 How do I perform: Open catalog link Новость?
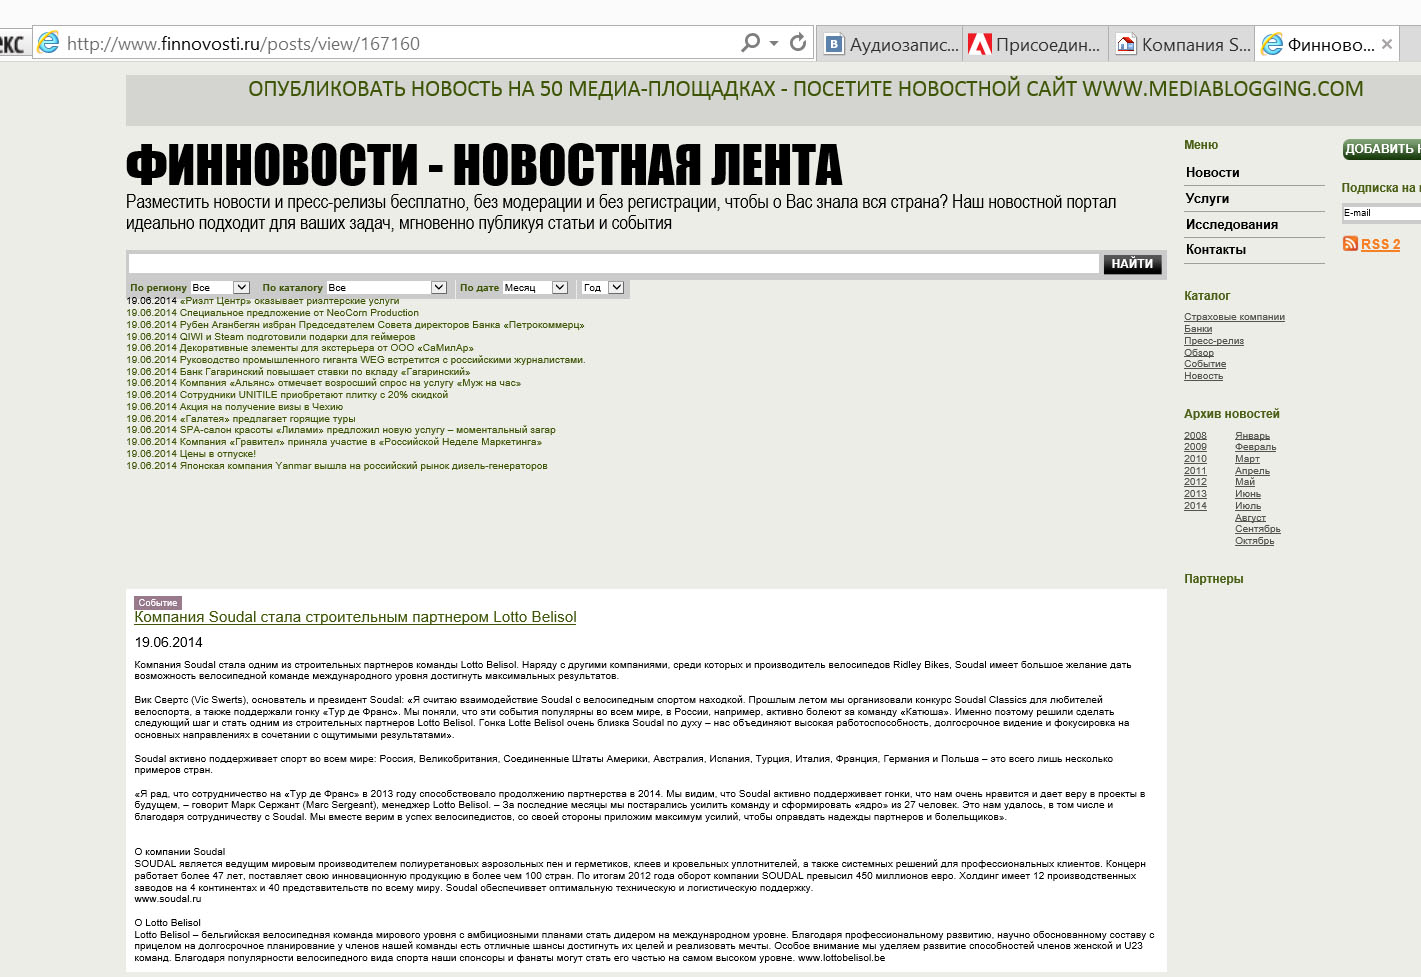click(x=1203, y=376)
